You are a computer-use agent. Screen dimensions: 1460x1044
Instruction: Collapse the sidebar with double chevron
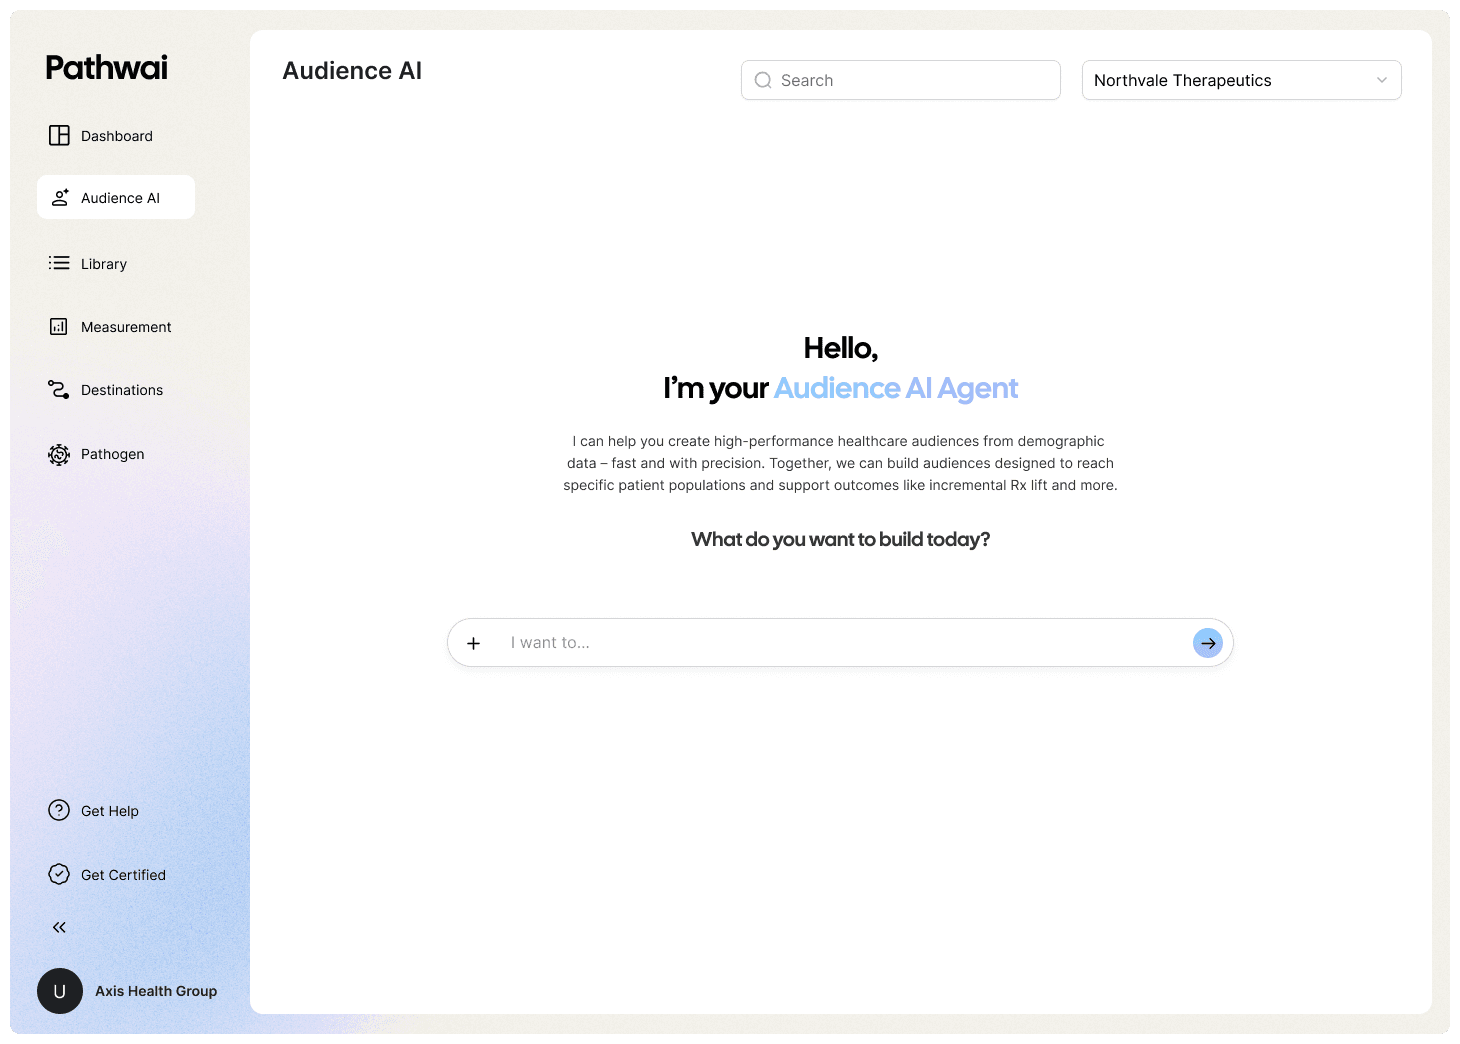point(59,927)
